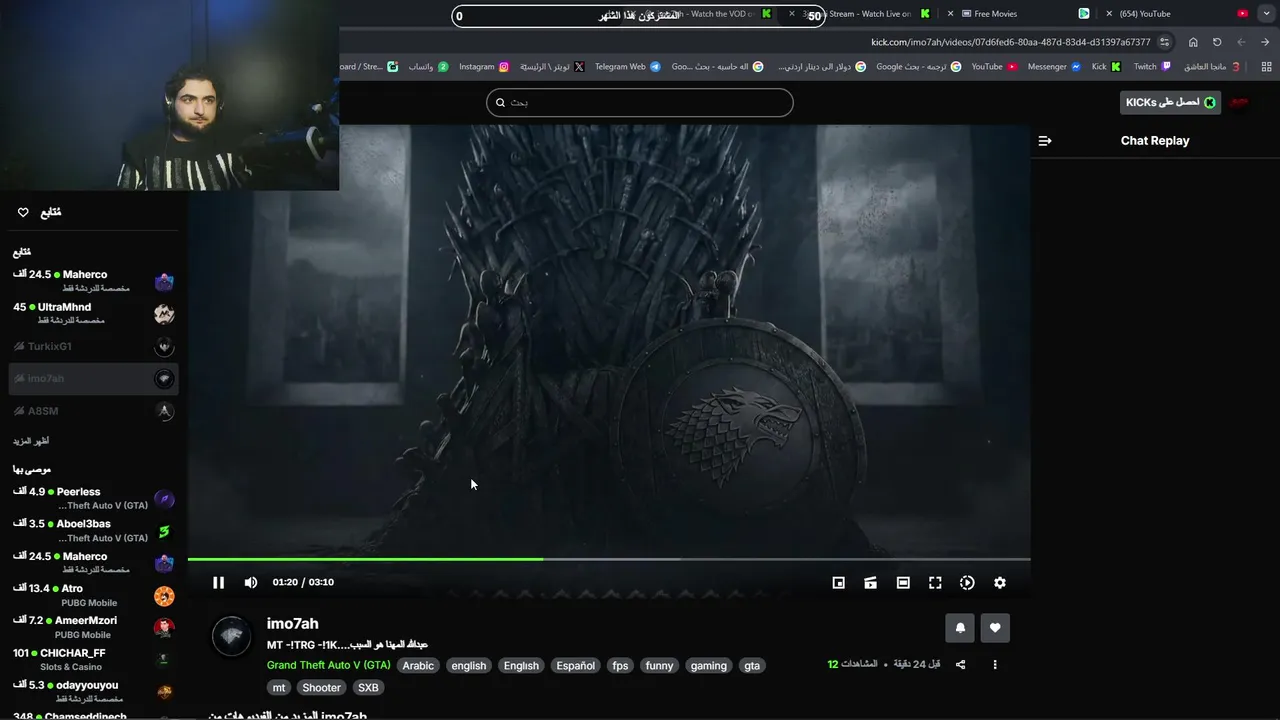This screenshot has width=1280, height=720.
Task: Share the video using the share icon
Action: (x=961, y=665)
